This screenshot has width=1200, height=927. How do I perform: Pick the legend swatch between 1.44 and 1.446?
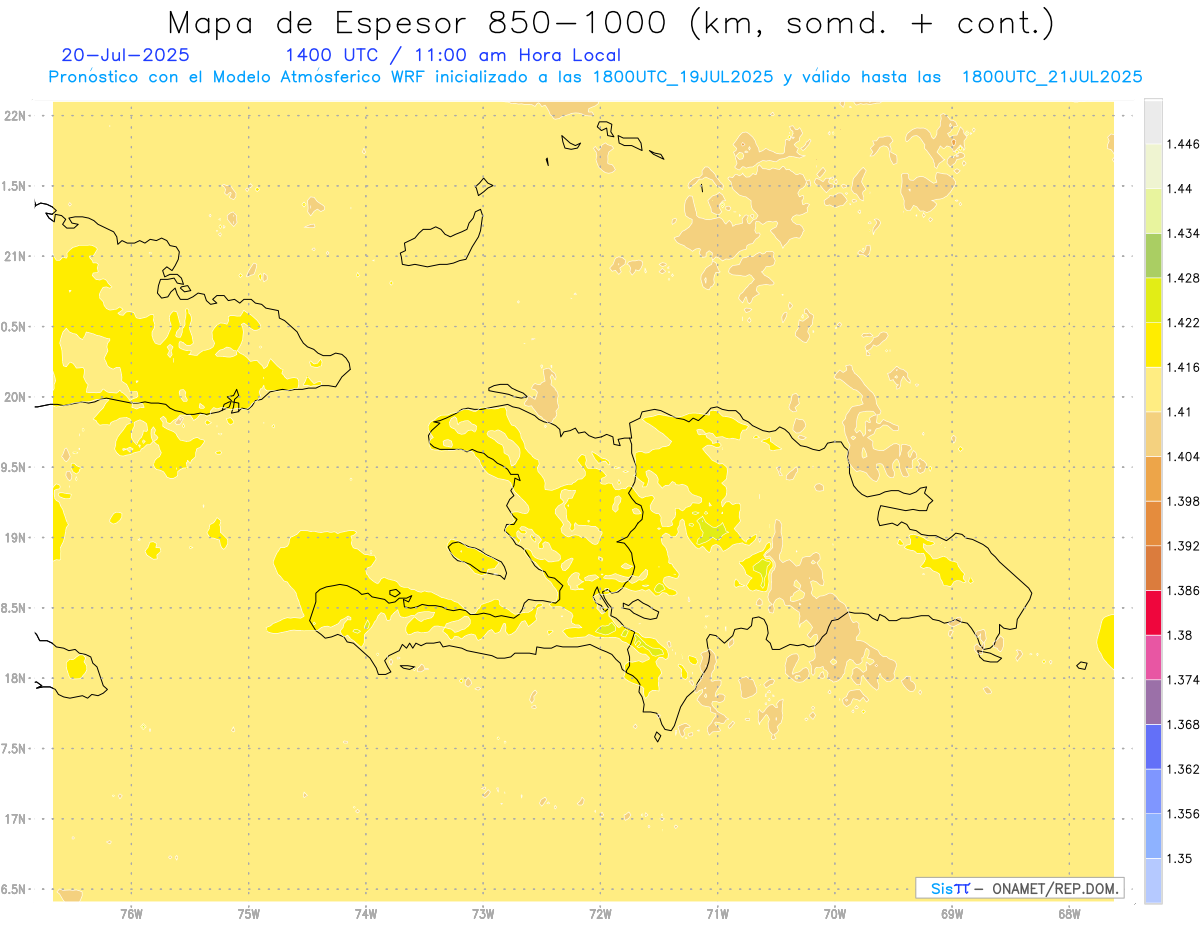coord(1153,166)
